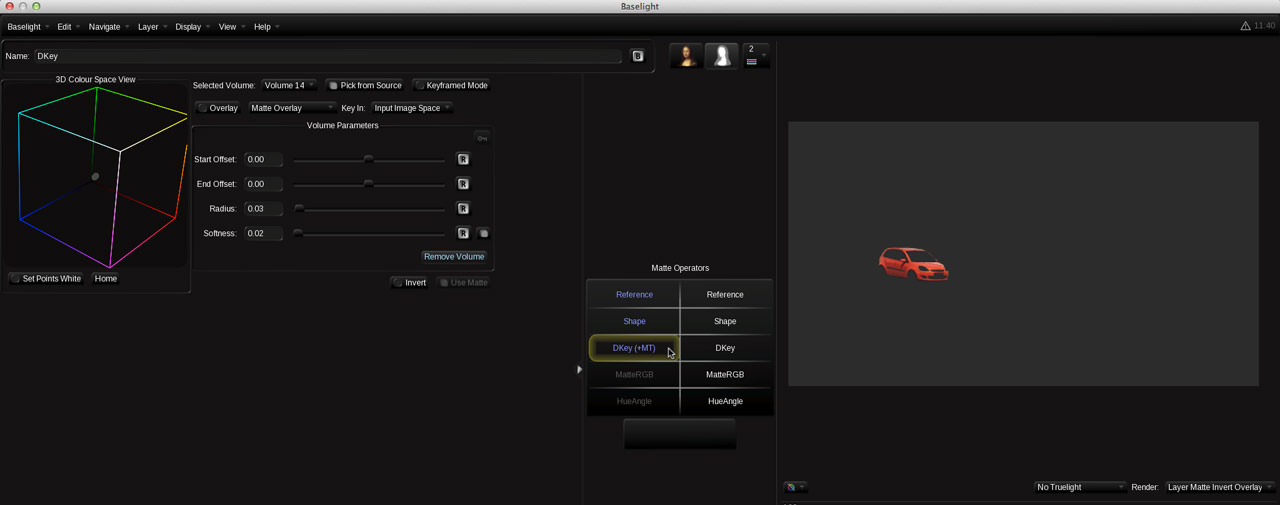1280x505 pixels.
Task: Enable Keyframed Mode
Action: [x=451, y=85]
